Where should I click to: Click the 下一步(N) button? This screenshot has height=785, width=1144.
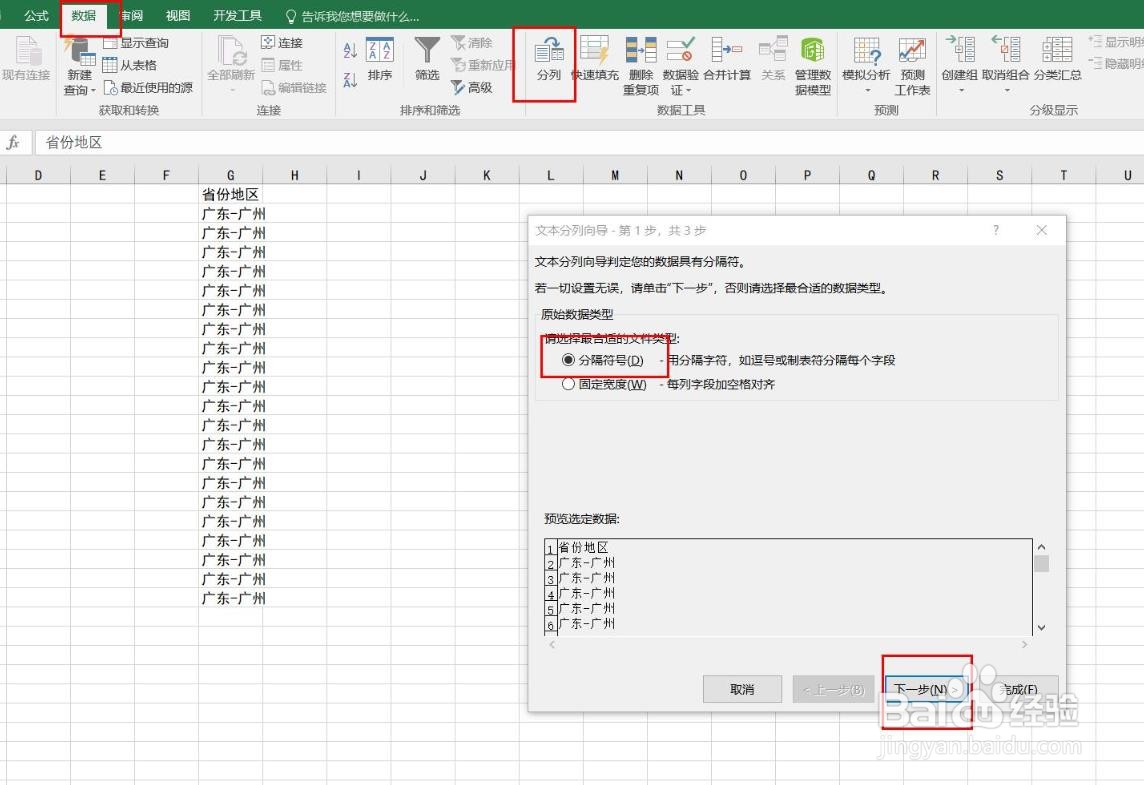tap(927, 689)
